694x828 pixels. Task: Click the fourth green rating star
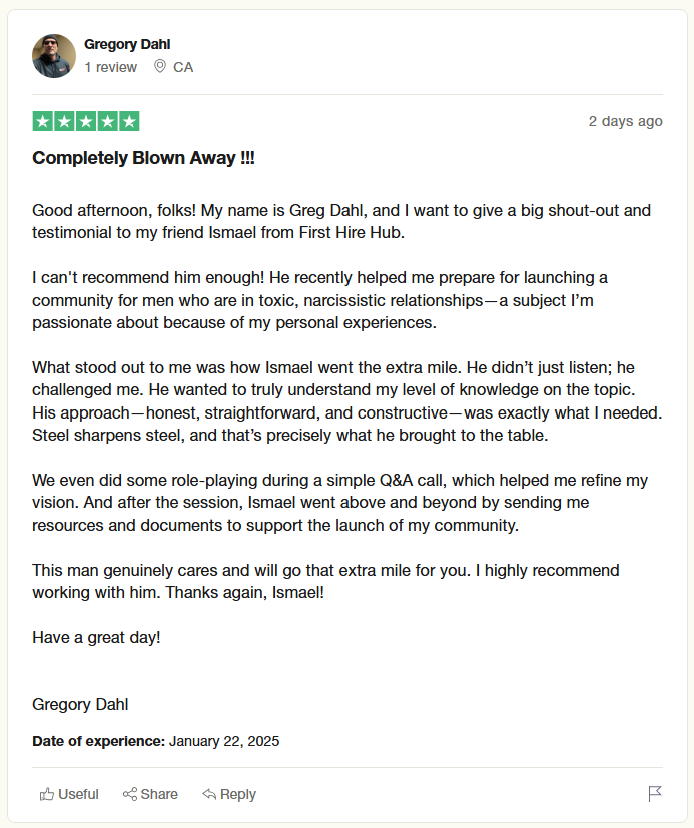click(x=107, y=122)
